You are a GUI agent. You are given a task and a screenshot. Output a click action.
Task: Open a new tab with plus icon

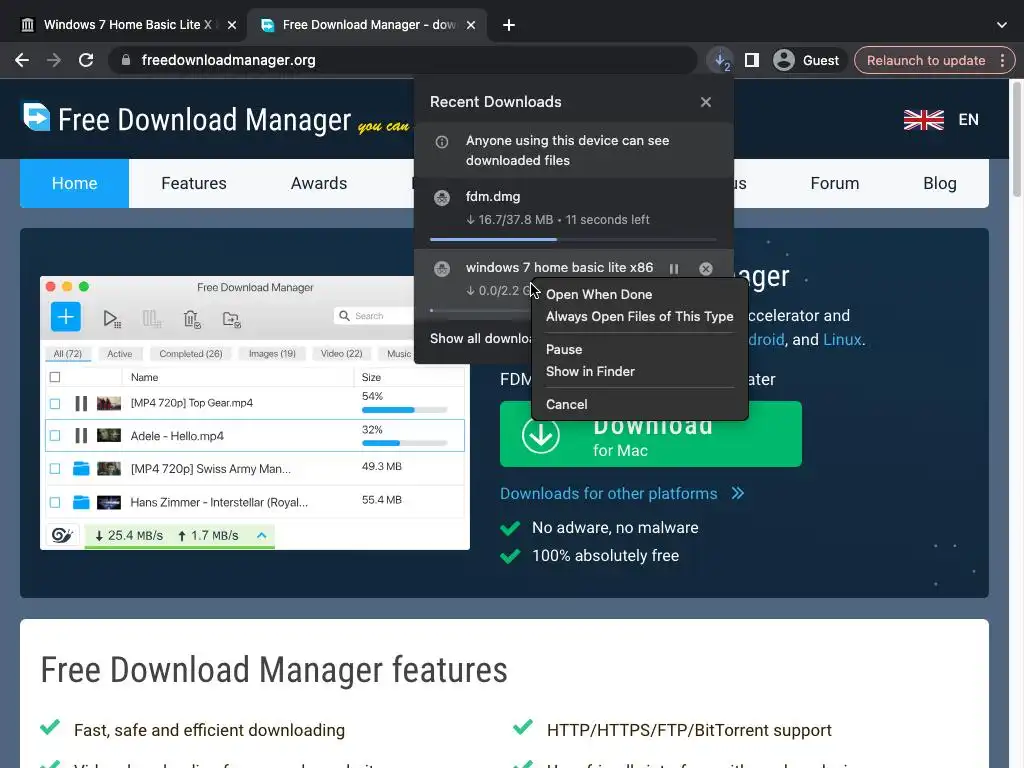pos(509,25)
